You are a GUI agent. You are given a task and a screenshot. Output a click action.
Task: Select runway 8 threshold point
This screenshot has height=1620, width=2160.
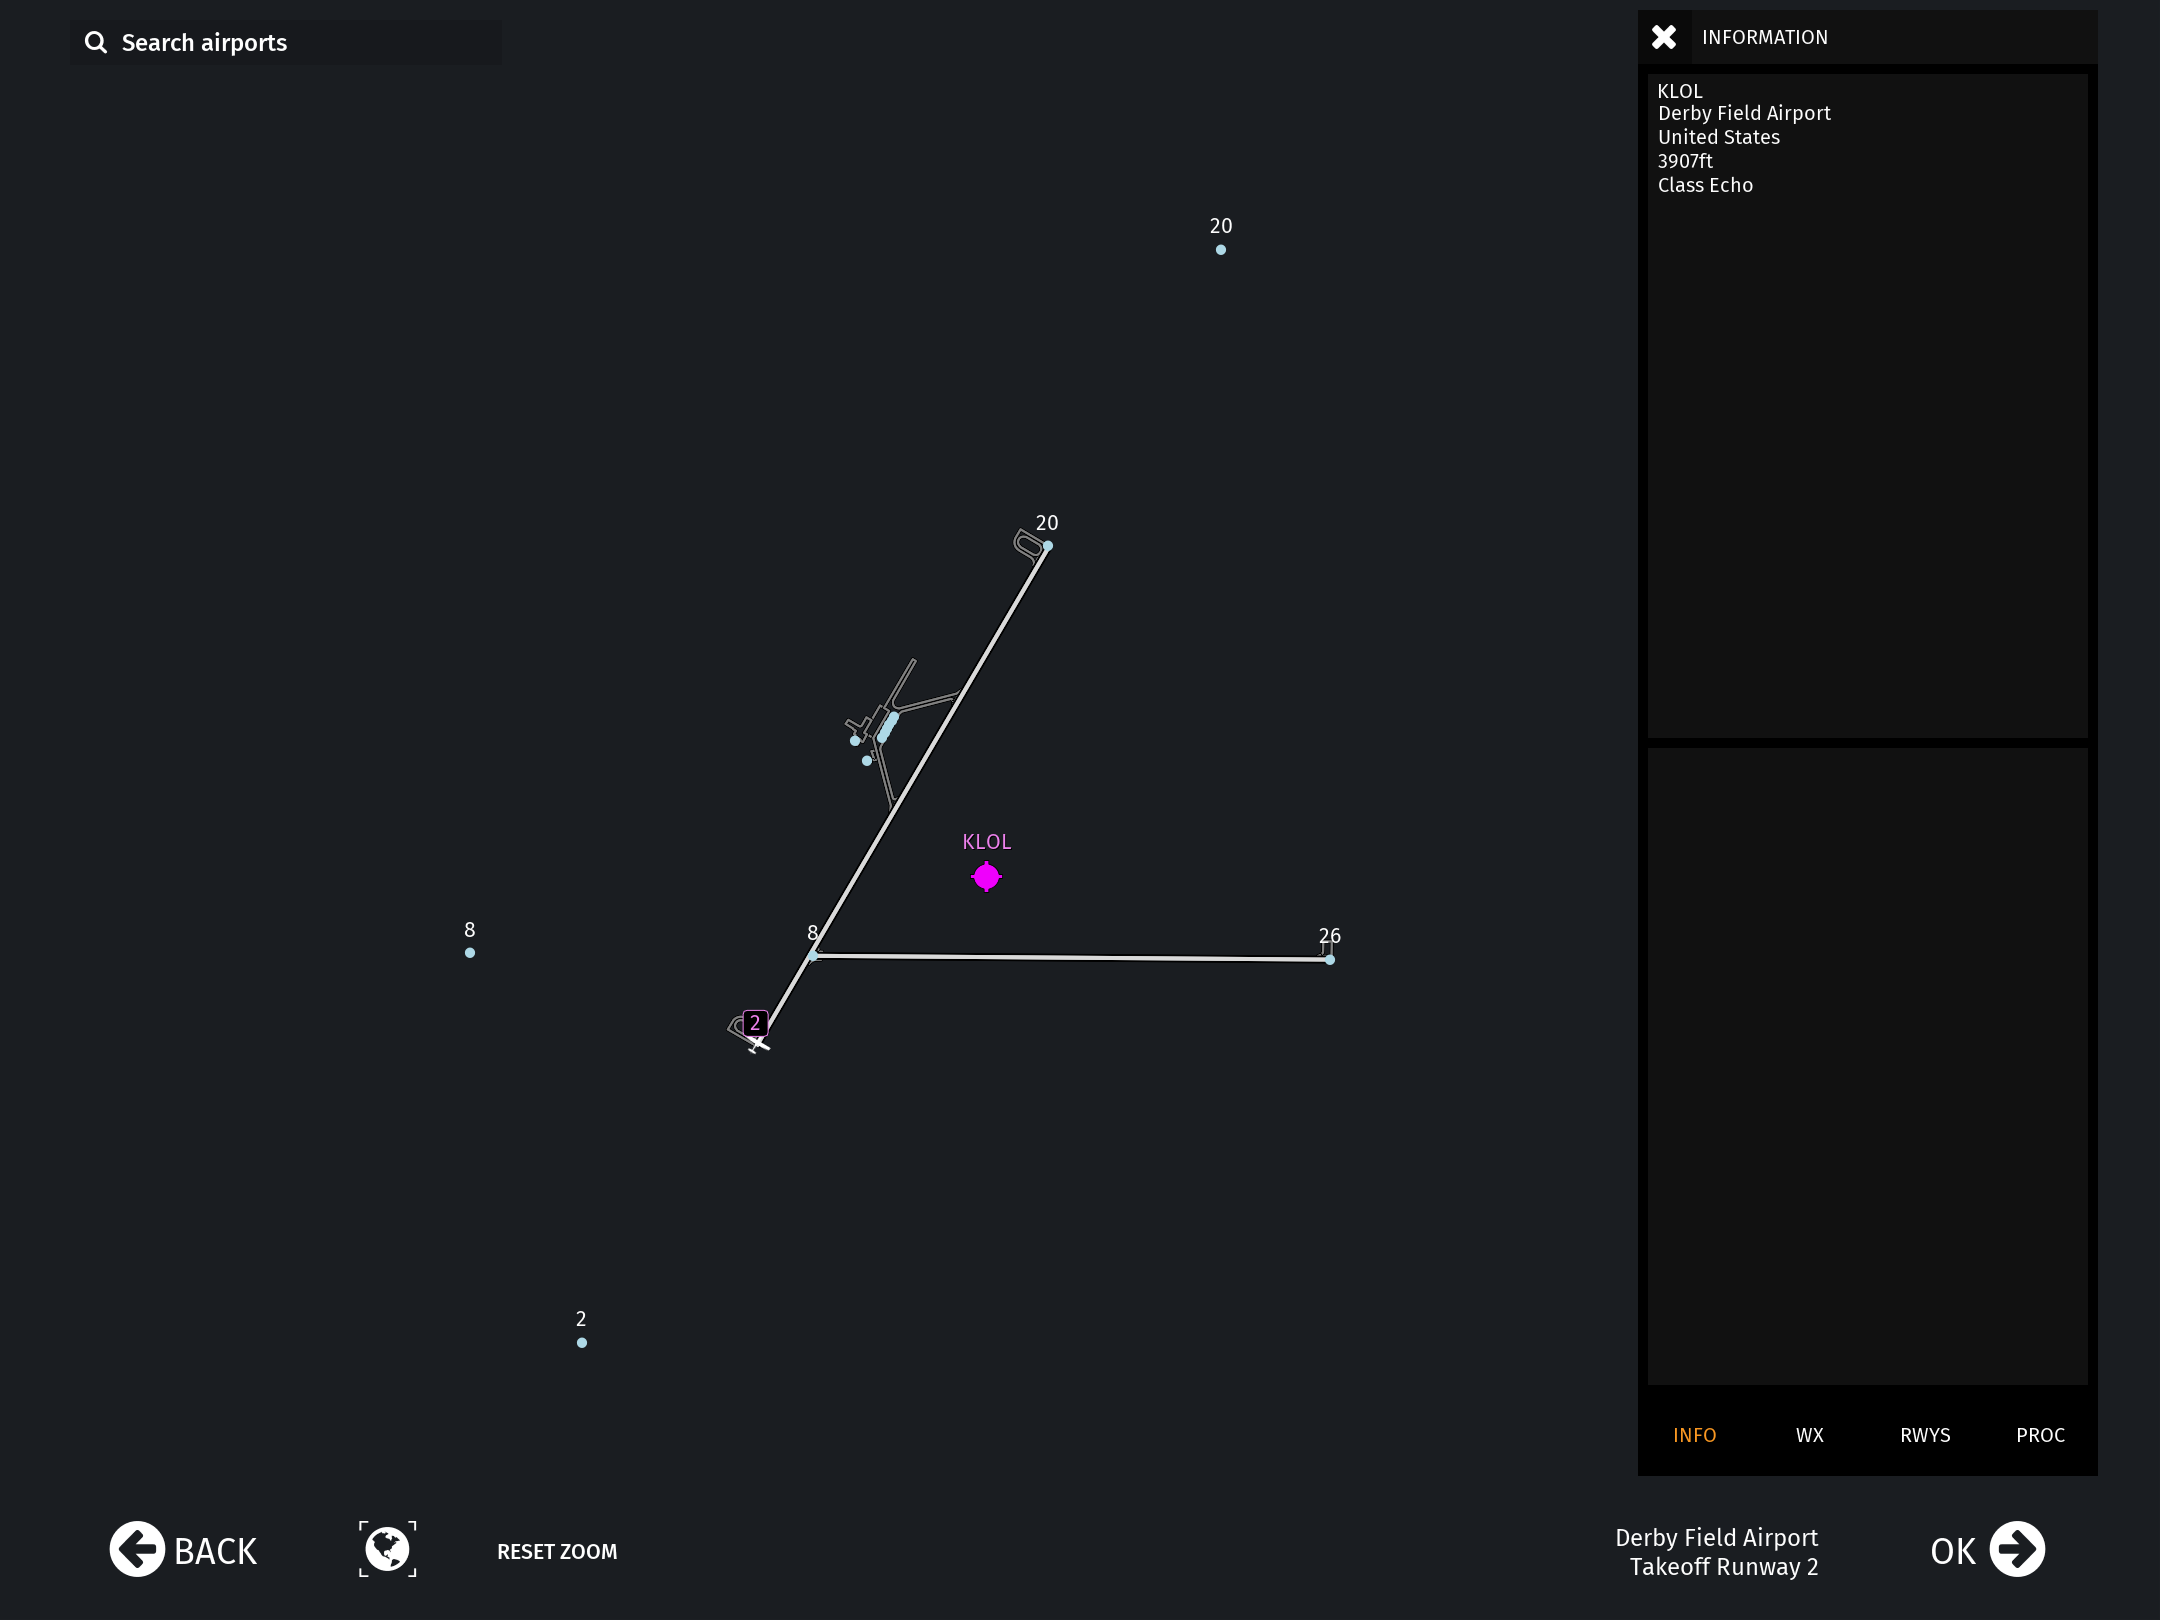813,956
